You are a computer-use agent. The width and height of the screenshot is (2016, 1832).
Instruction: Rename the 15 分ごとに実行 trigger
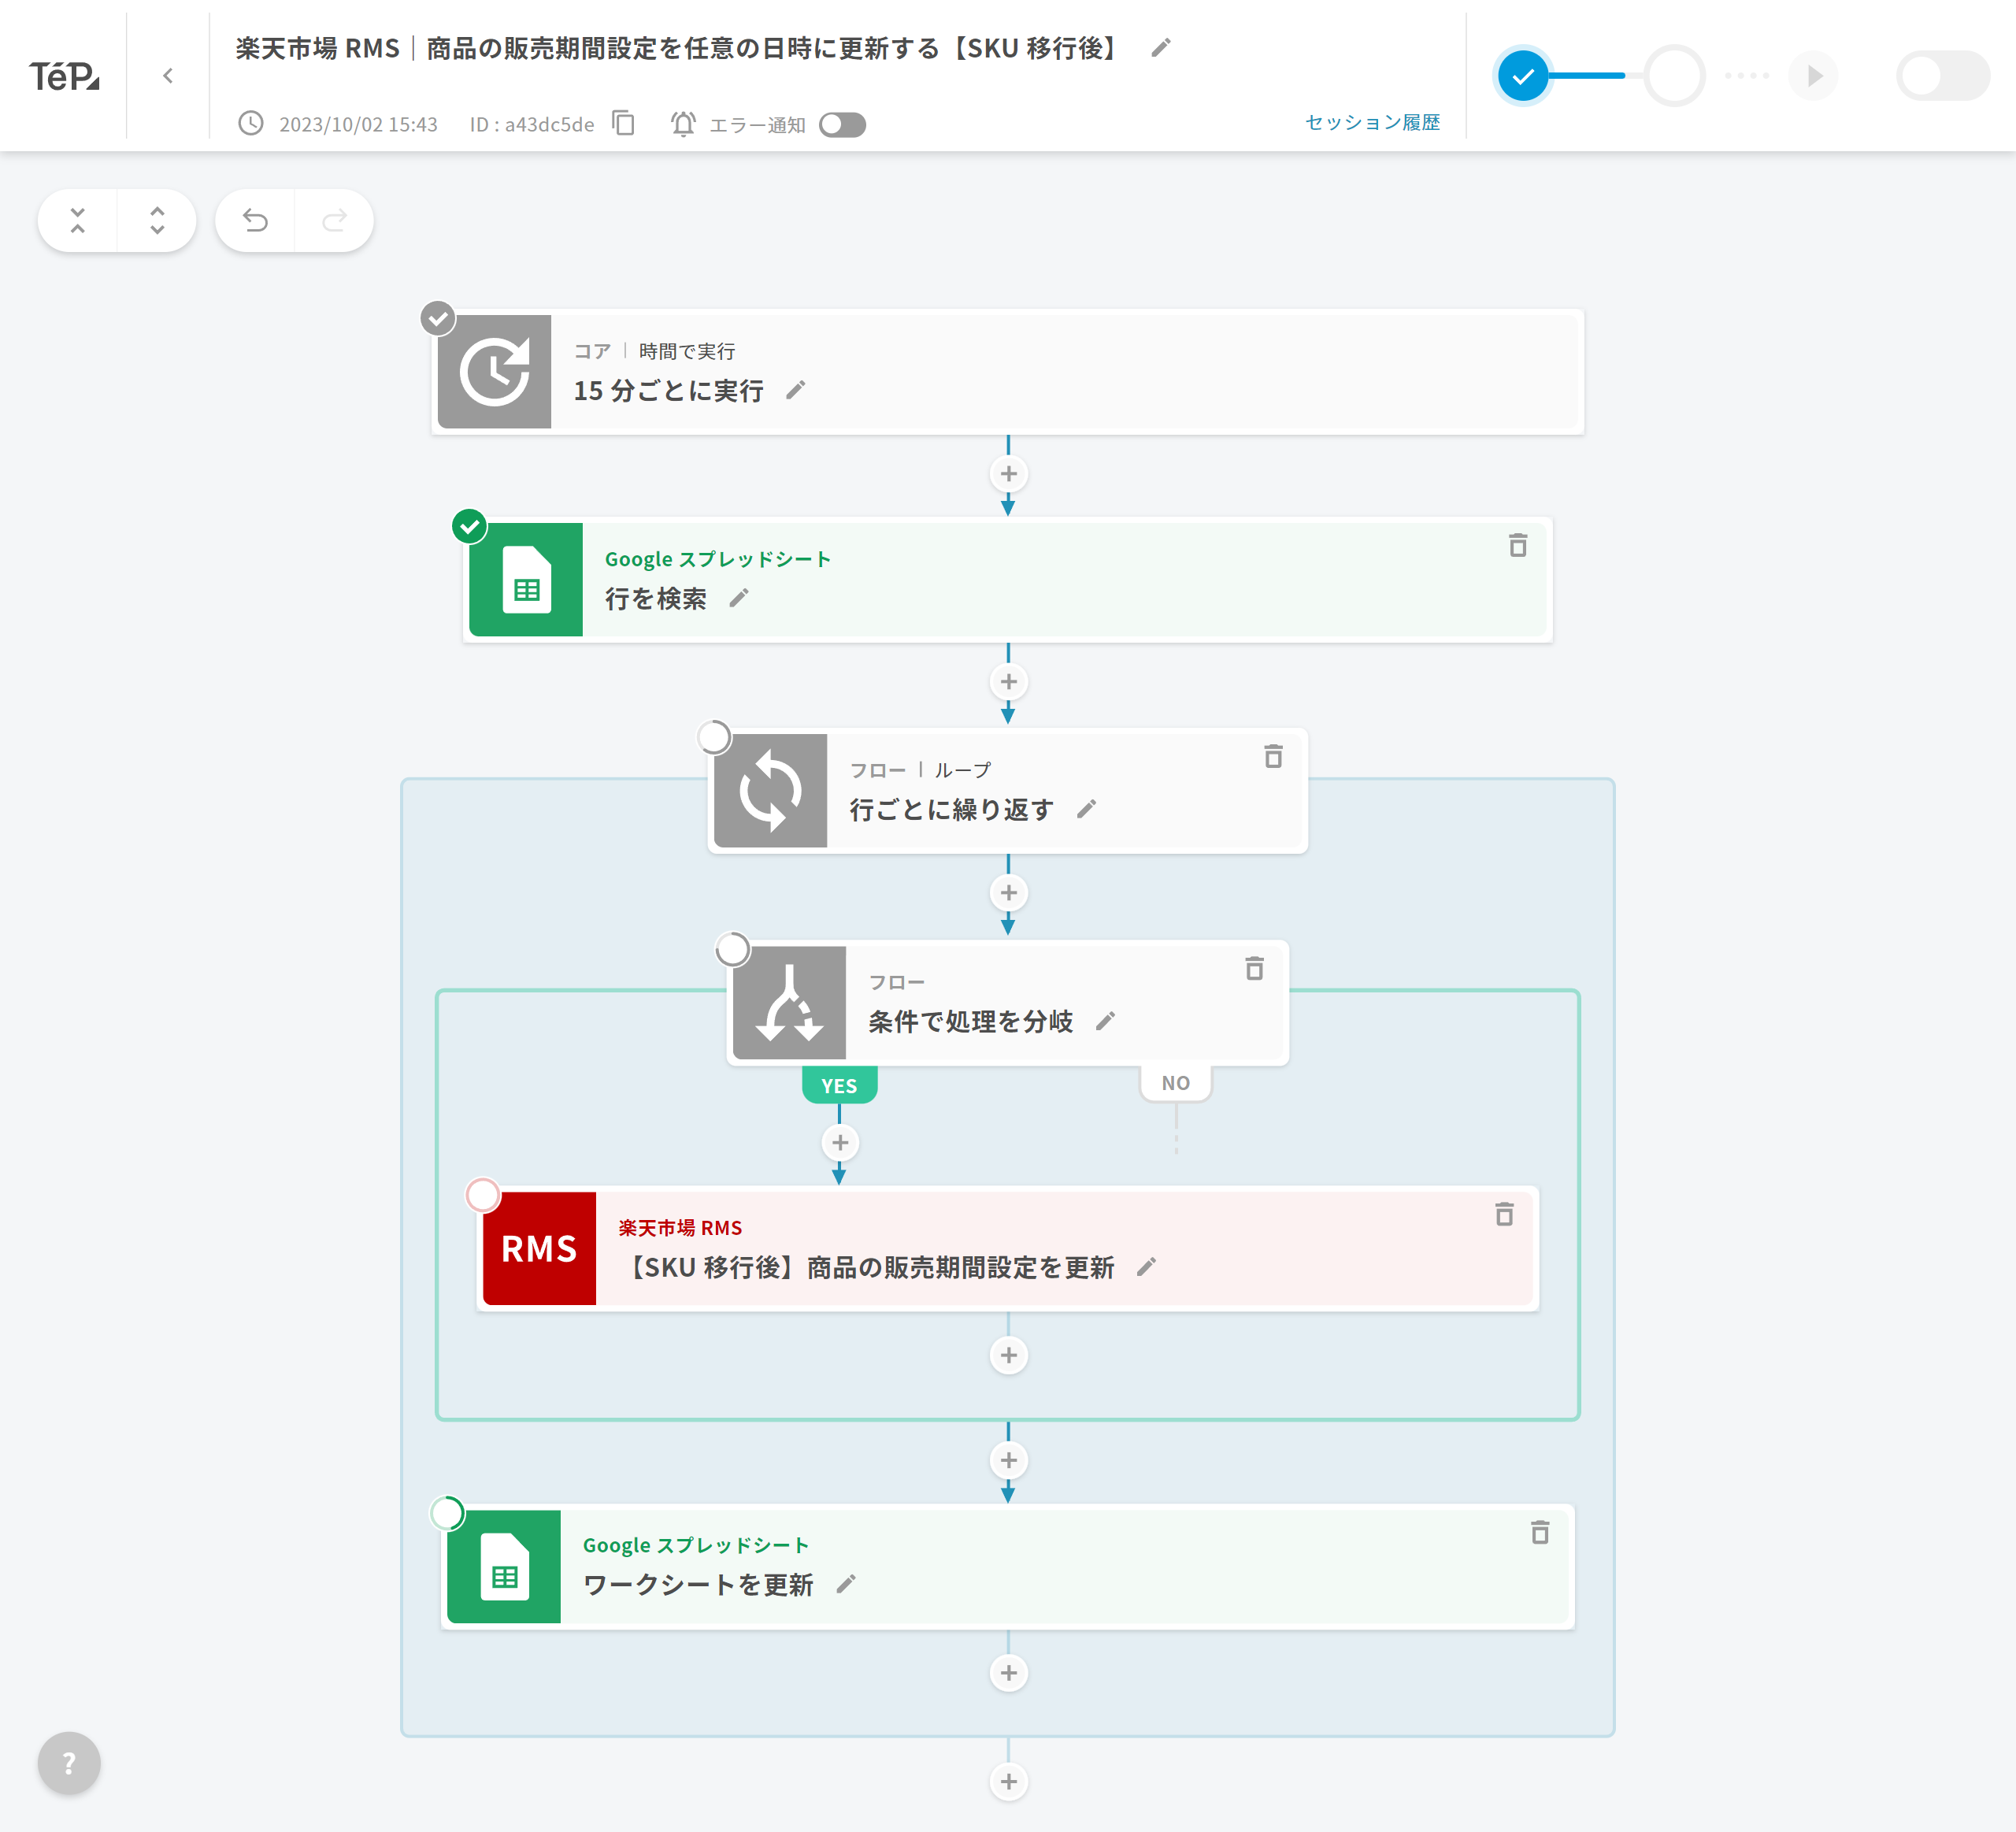tap(795, 390)
